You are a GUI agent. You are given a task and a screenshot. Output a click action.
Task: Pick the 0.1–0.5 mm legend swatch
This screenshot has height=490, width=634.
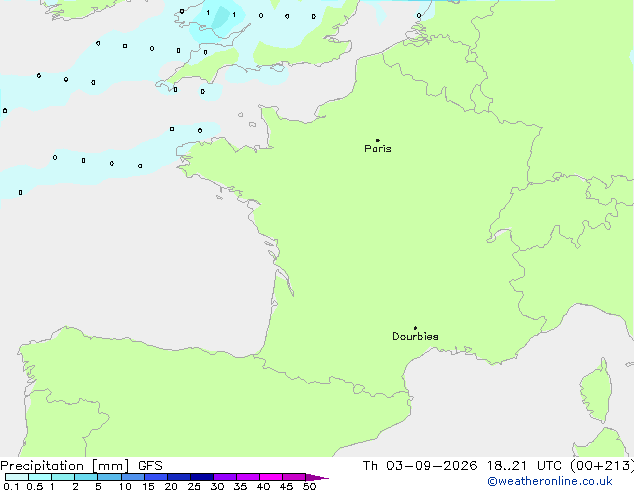pyautogui.click(x=17, y=477)
